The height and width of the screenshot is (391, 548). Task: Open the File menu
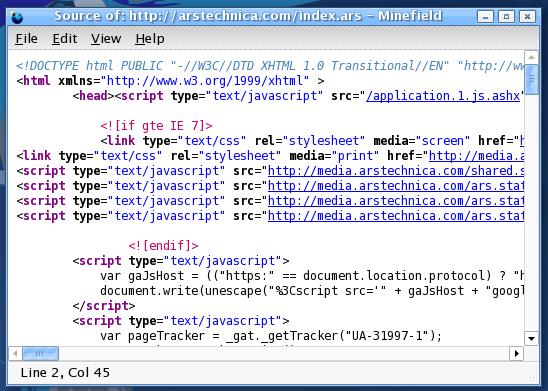tap(26, 38)
